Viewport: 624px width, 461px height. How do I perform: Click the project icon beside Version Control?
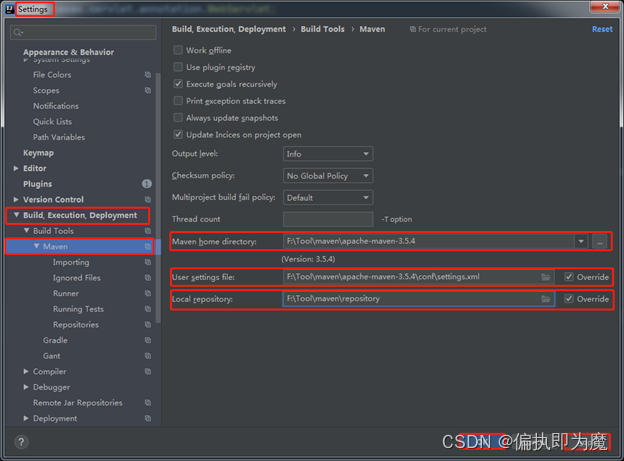click(x=148, y=199)
